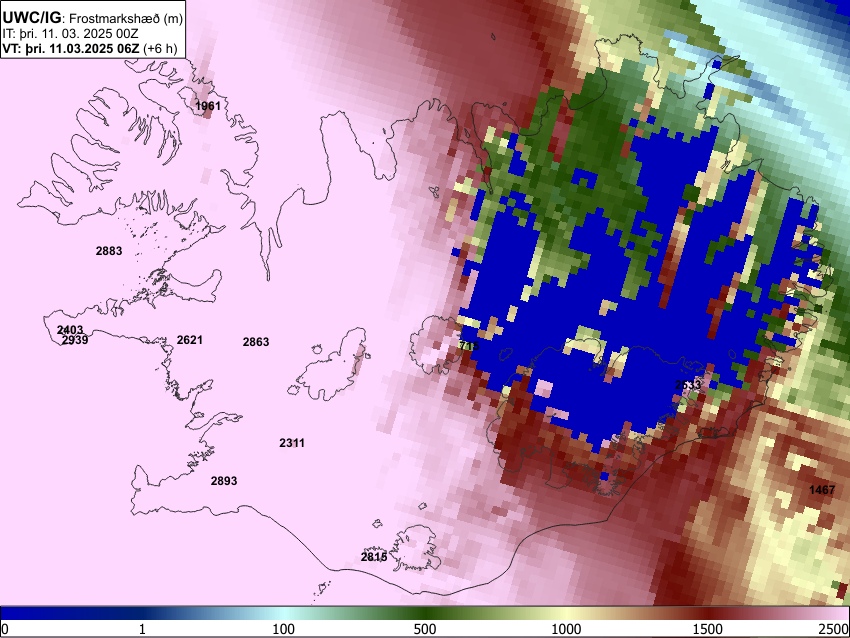Click the station value 1467
This screenshot has width=850, height=638.
[x=822, y=490]
